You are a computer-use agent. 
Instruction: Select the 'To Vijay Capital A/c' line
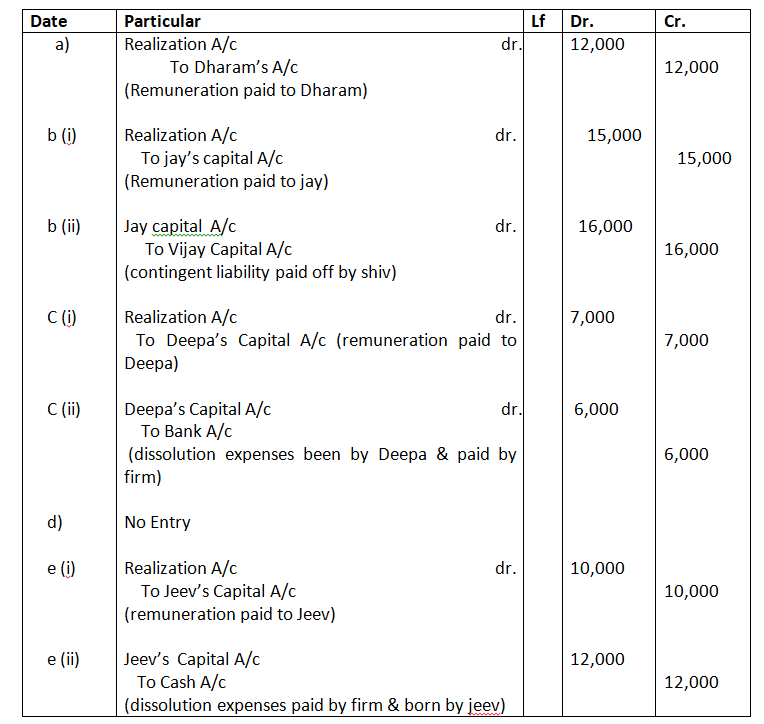click(x=218, y=249)
